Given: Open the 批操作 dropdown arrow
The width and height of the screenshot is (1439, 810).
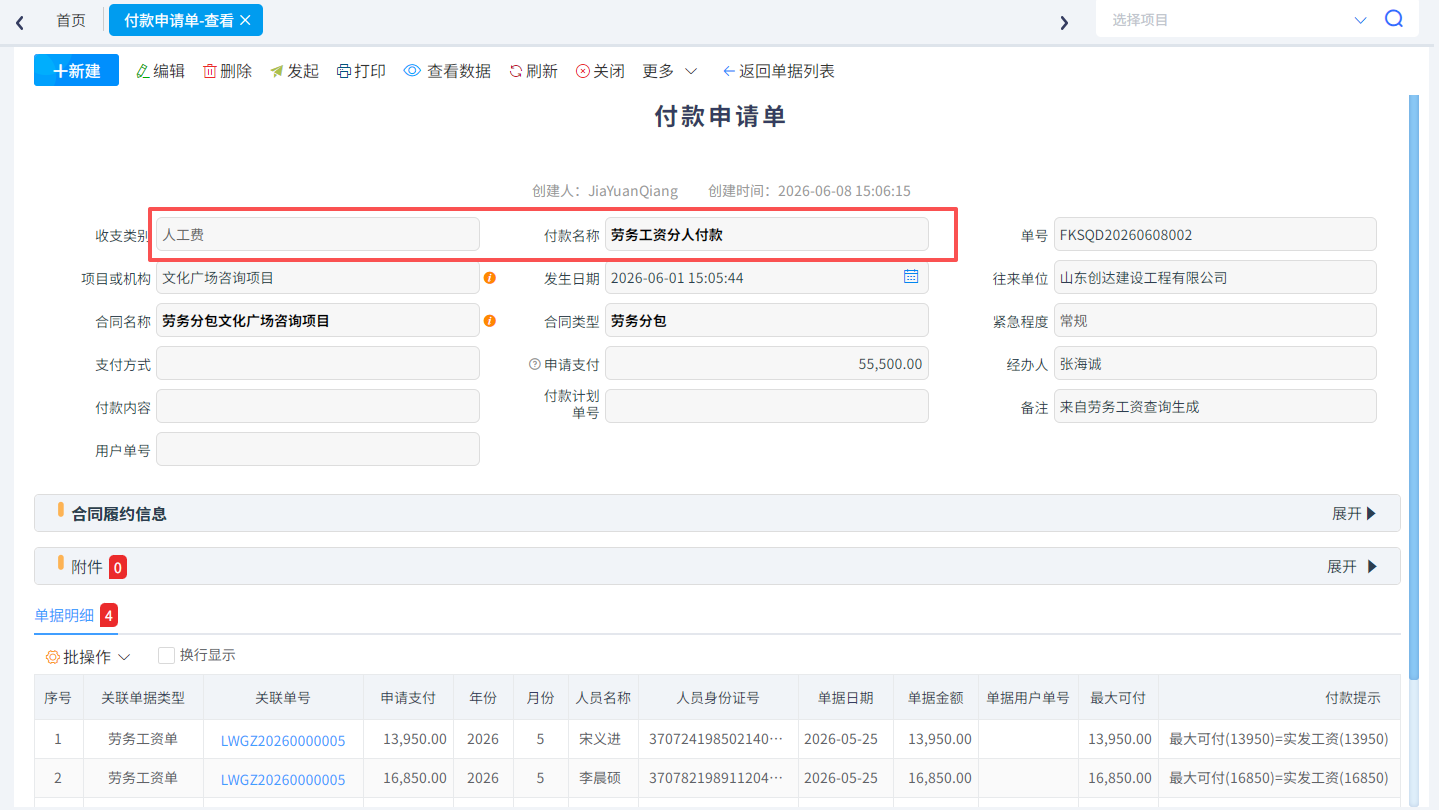Looking at the screenshot, I should 124,657.
